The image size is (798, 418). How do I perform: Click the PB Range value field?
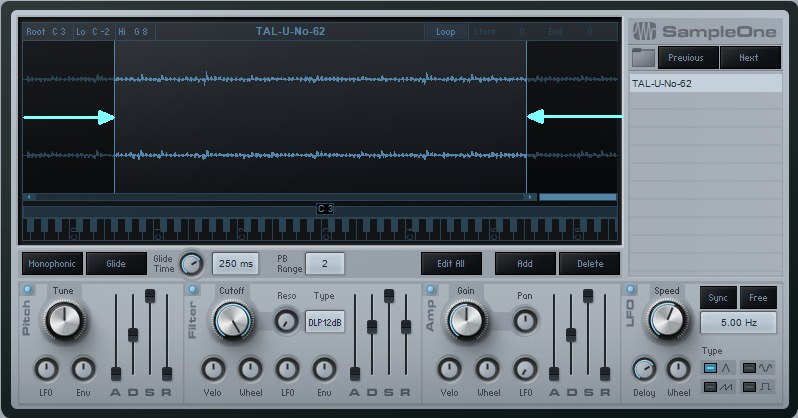tap(325, 264)
